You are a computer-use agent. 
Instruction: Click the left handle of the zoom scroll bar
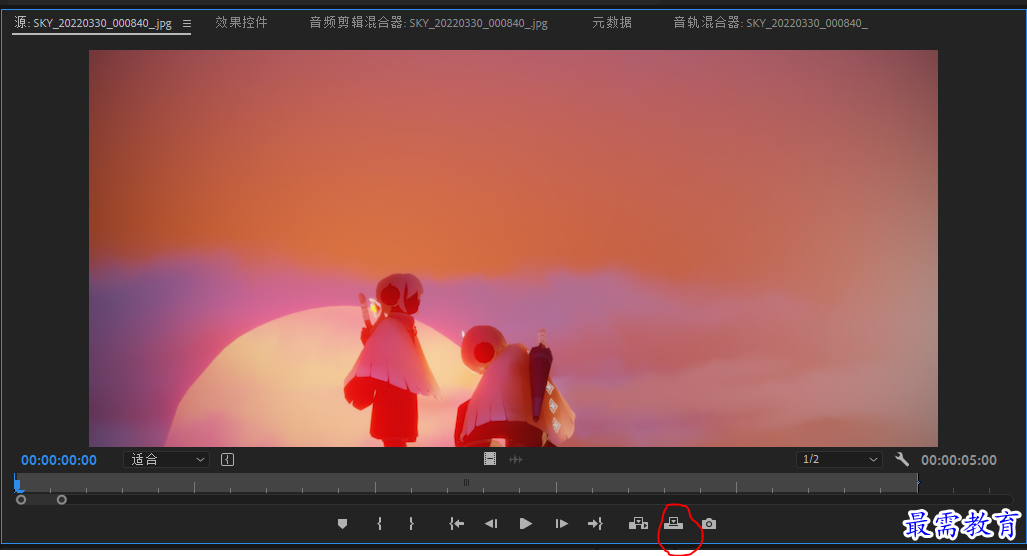pos(21,500)
